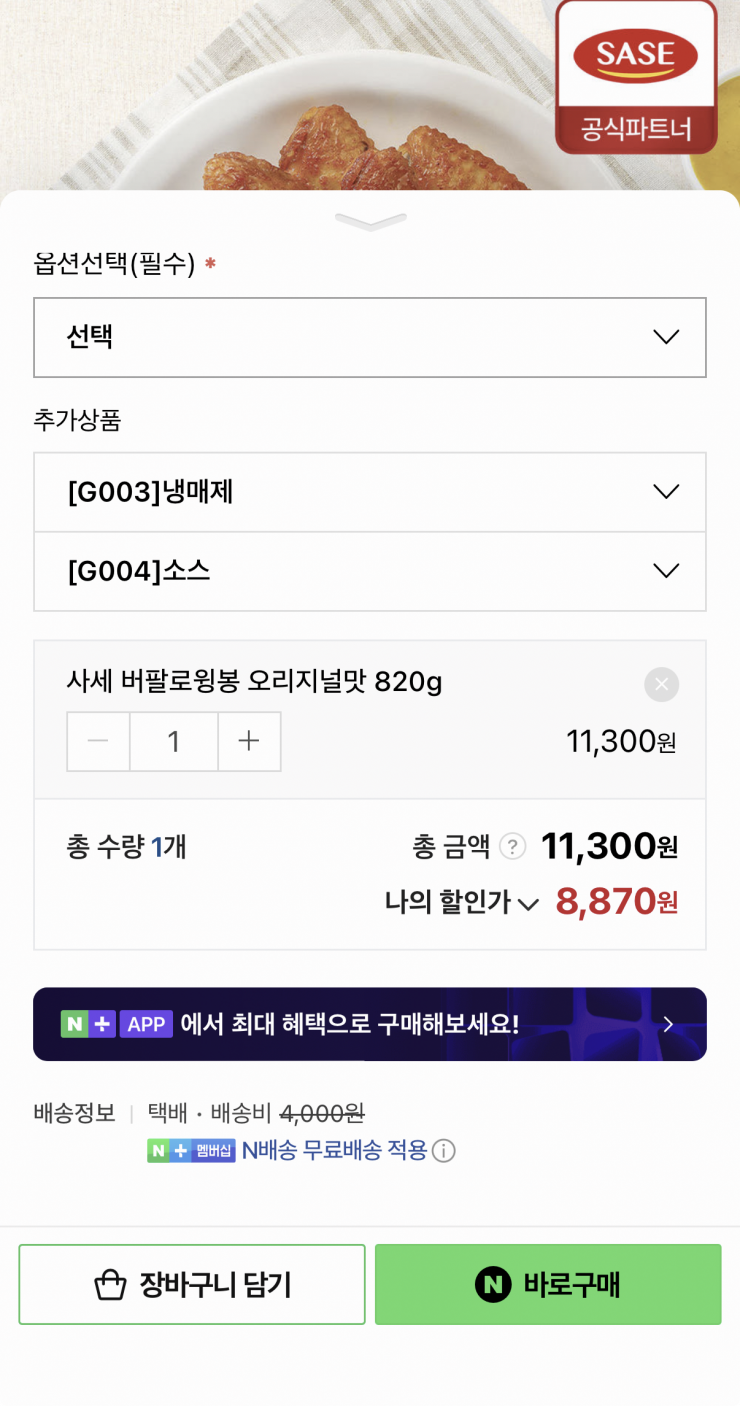740x1406 pixels.
Task: Click the 장바구니 담기 button
Action: click(x=191, y=1283)
